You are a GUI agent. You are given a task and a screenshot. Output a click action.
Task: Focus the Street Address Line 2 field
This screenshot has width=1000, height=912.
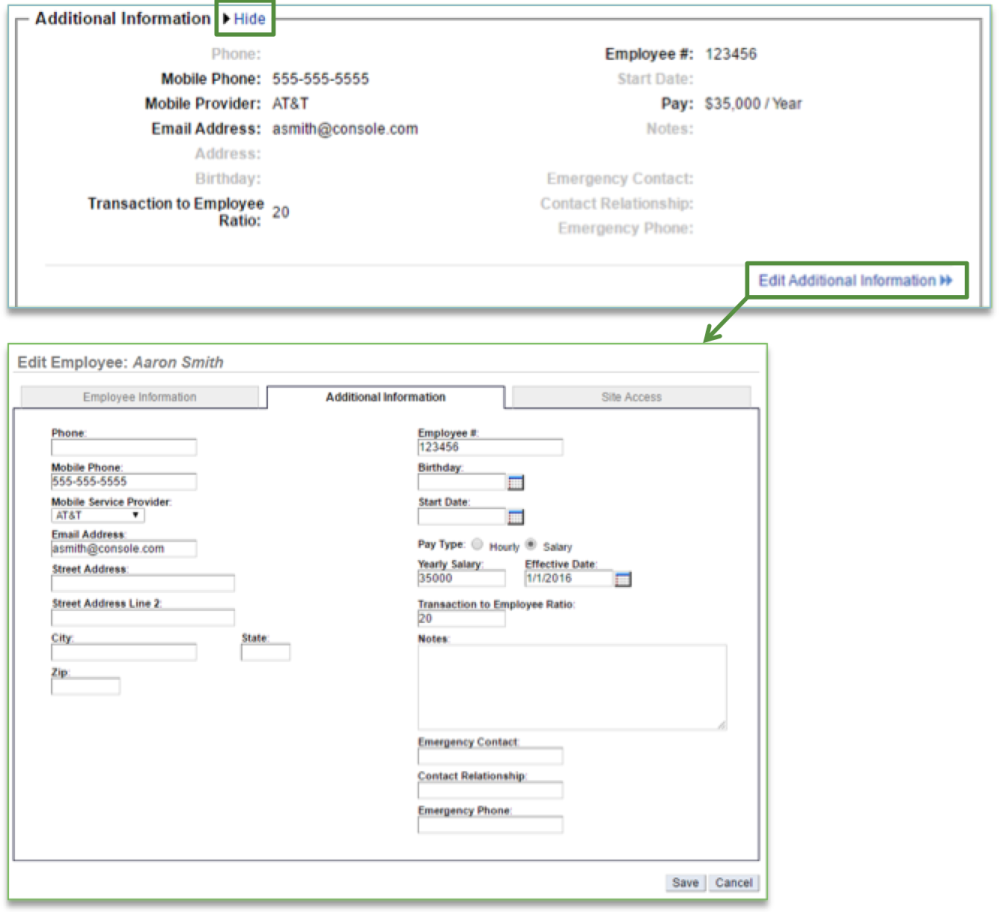[x=143, y=617]
